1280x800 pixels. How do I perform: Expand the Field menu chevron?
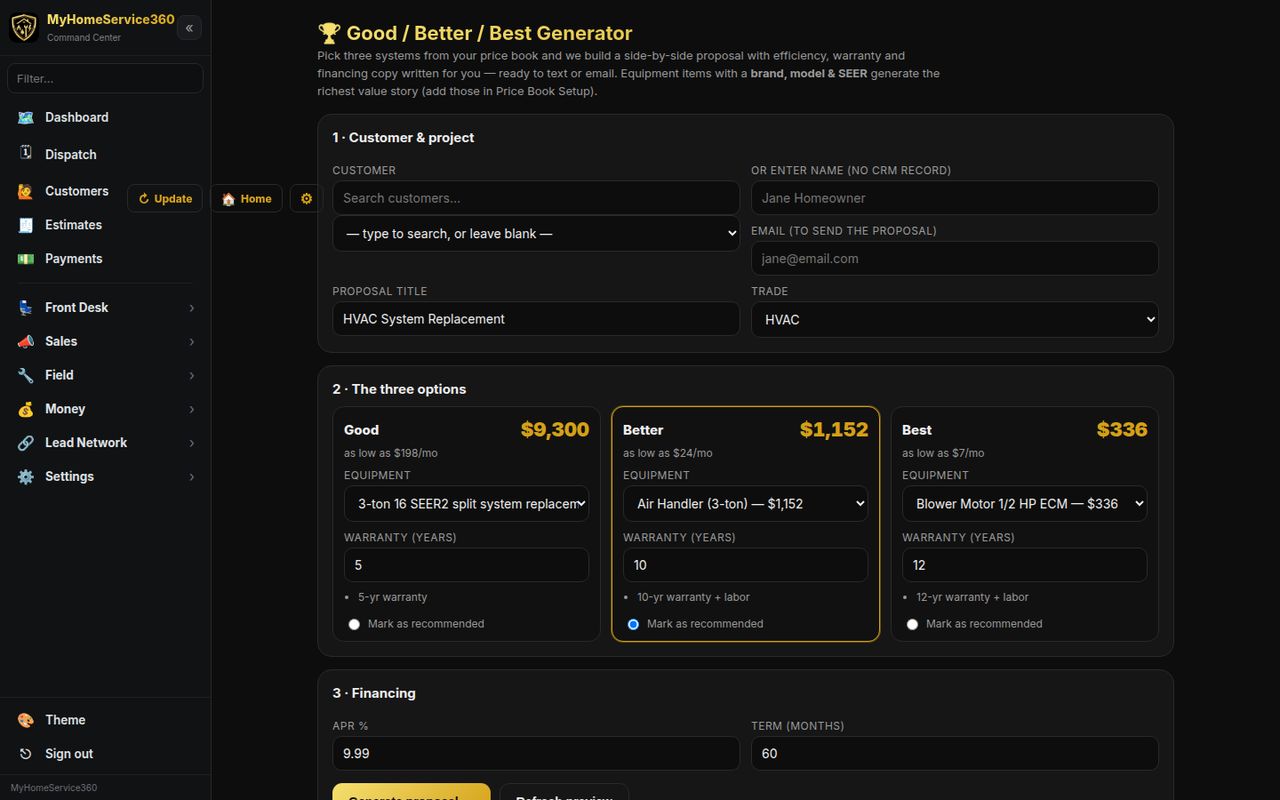click(x=192, y=376)
